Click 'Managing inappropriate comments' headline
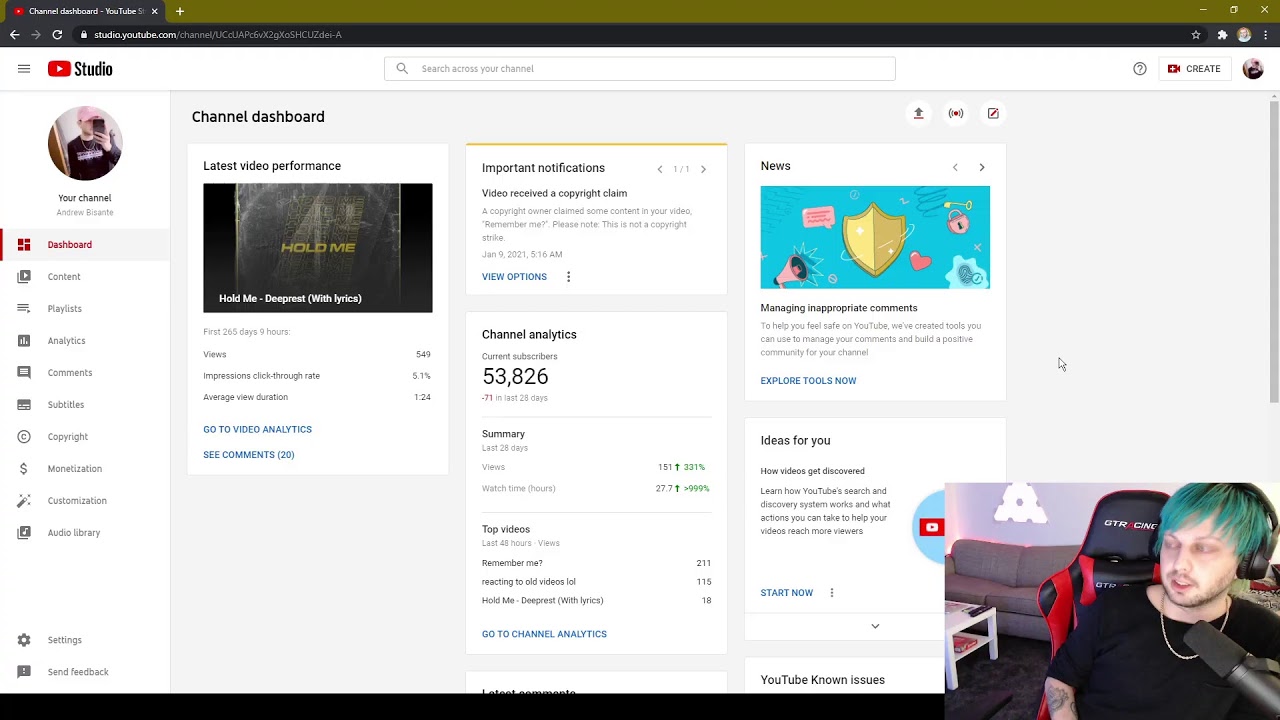 pos(838,308)
